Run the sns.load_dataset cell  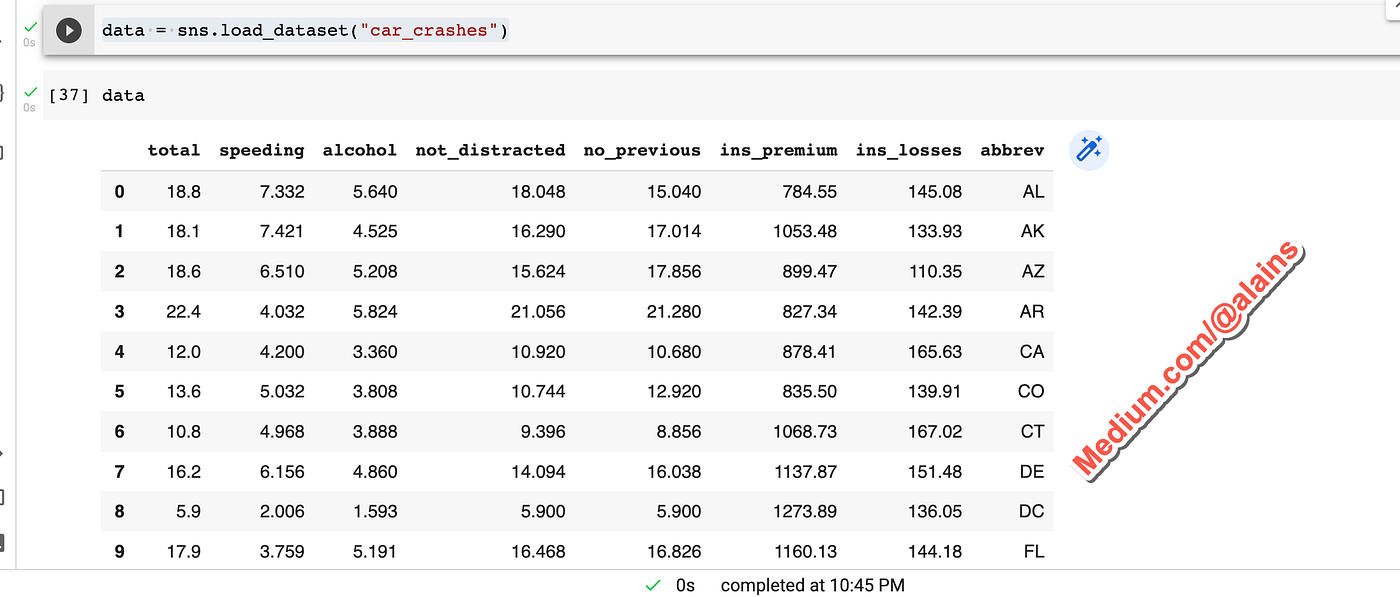click(68, 30)
